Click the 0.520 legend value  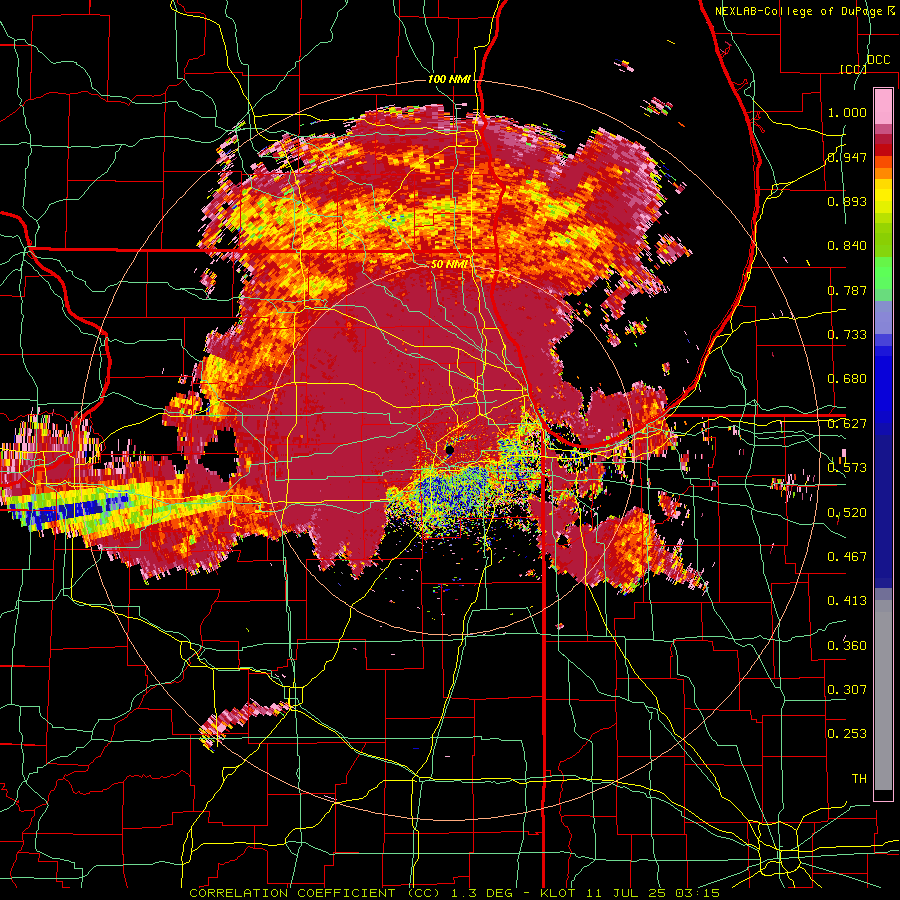[x=847, y=512]
